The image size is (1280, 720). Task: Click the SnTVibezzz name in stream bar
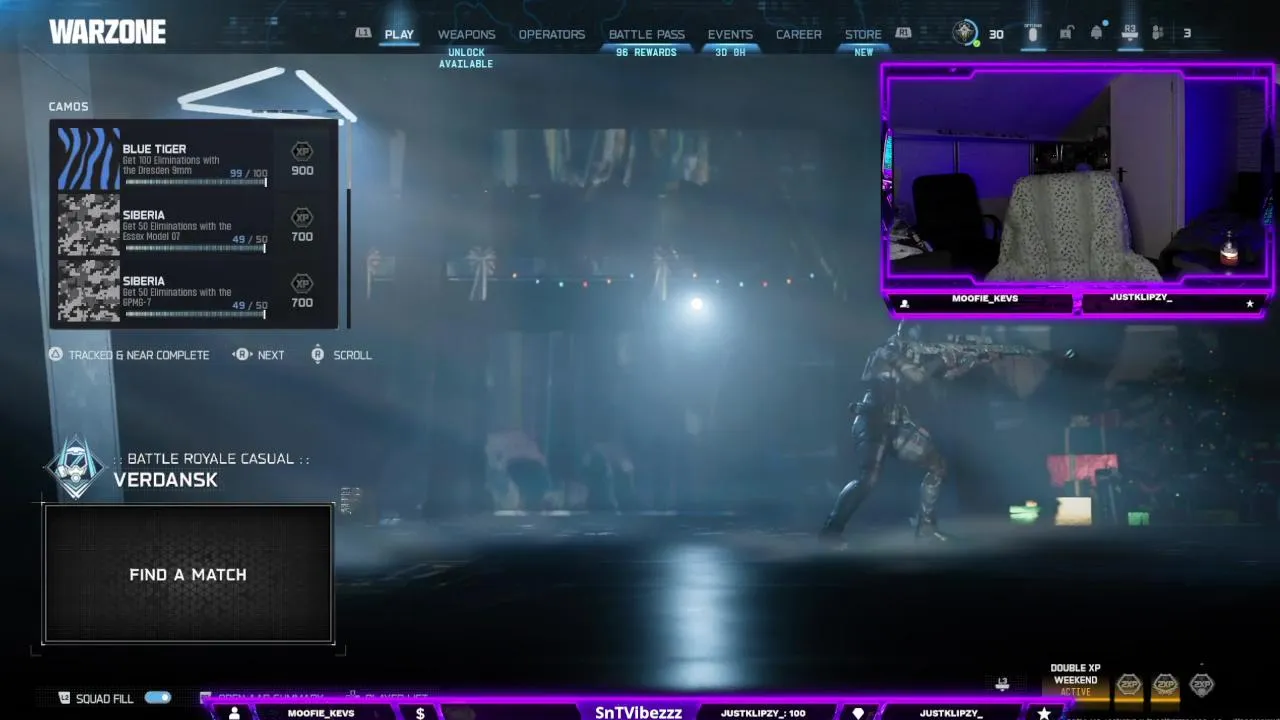point(638,713)
